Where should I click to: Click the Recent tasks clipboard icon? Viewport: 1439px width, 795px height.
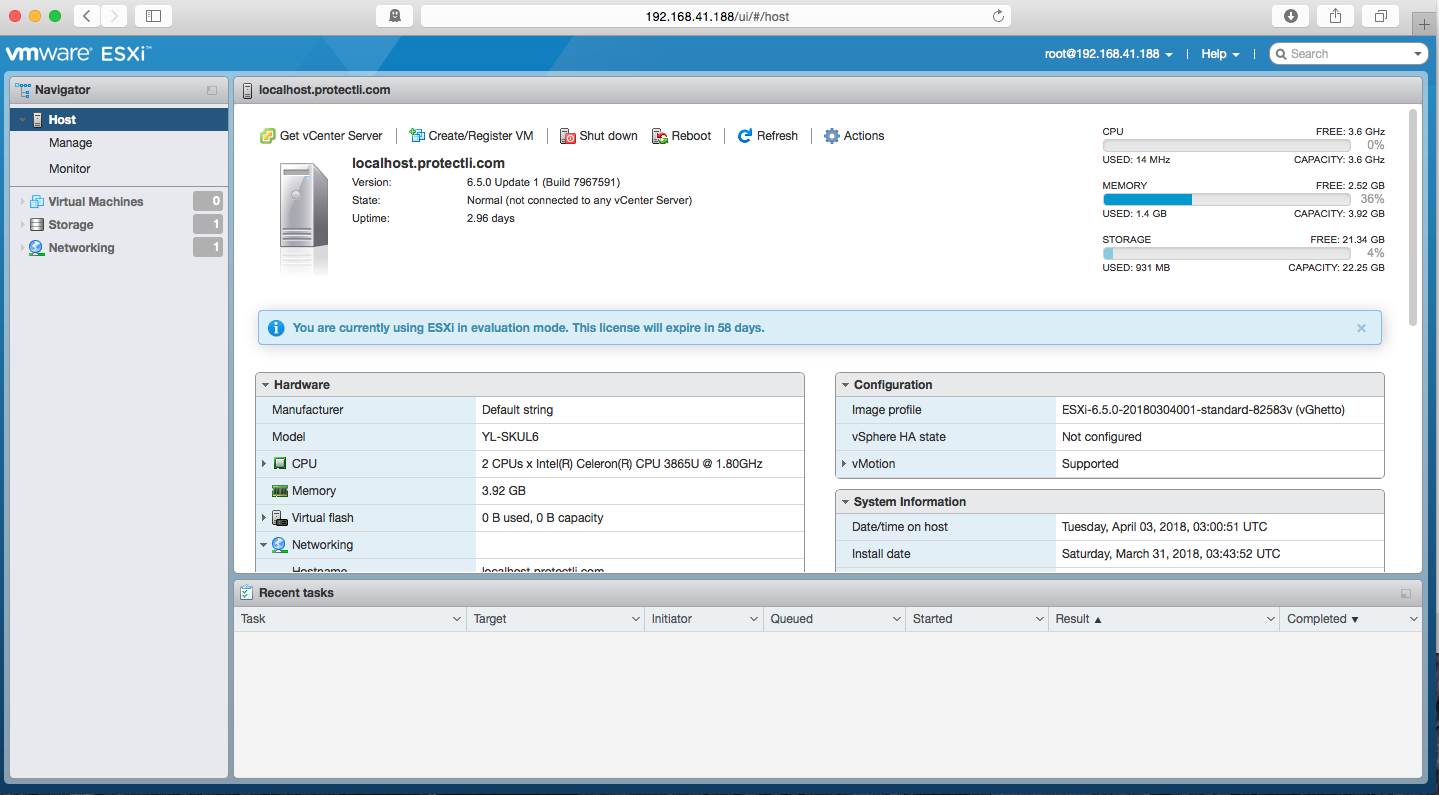click(246, 593)
